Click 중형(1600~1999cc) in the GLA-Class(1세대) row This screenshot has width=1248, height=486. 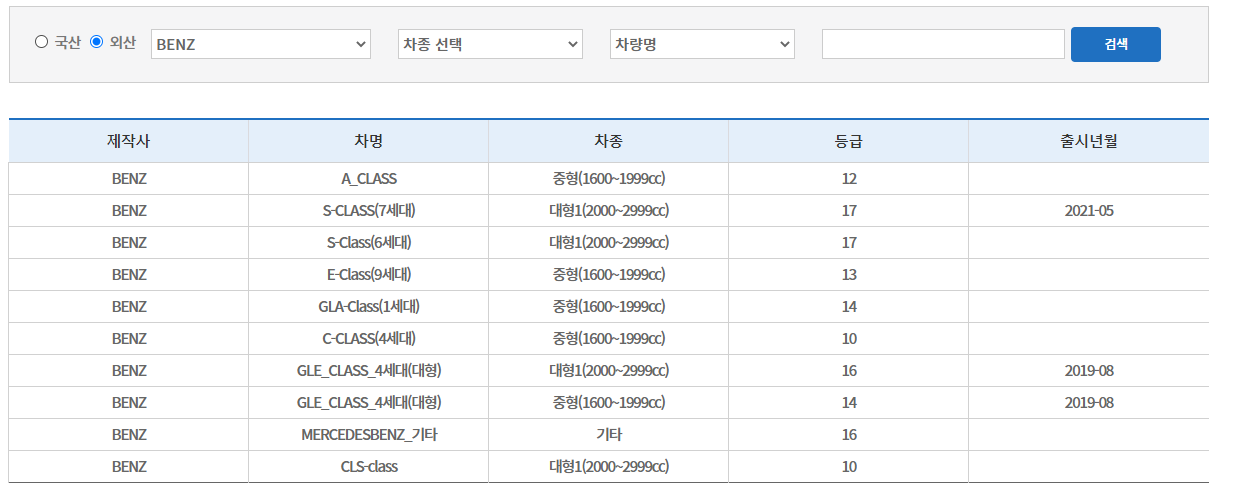609,307
